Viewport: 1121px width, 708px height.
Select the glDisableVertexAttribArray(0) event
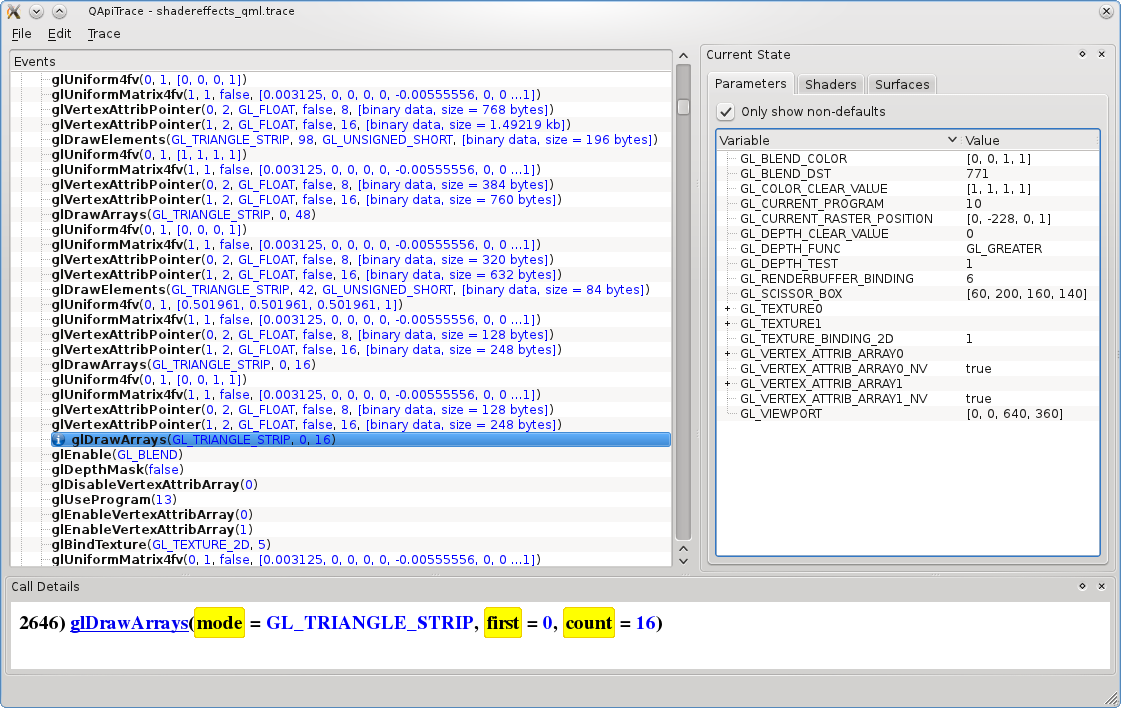click(x=154, y=485)
